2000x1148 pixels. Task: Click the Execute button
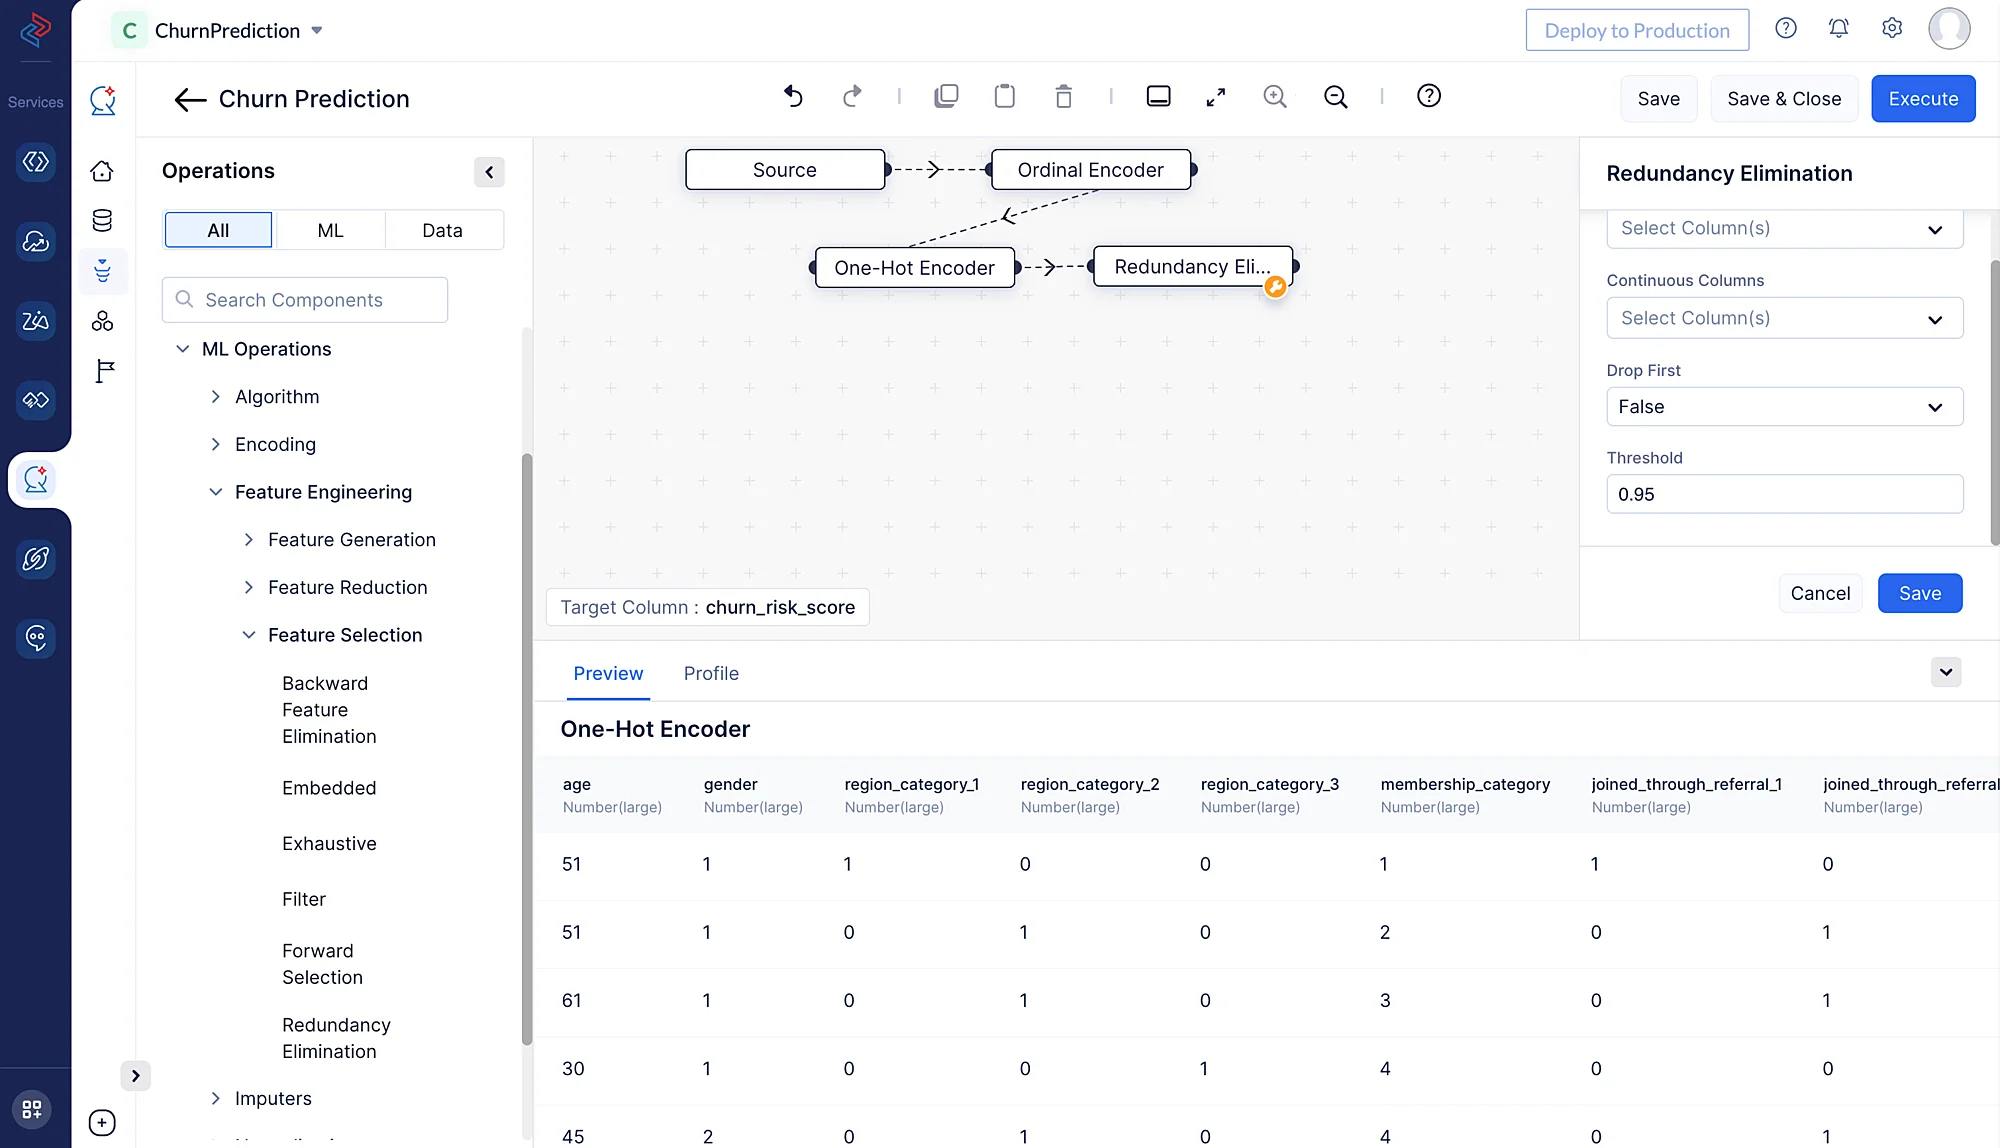coord(1922,99)
